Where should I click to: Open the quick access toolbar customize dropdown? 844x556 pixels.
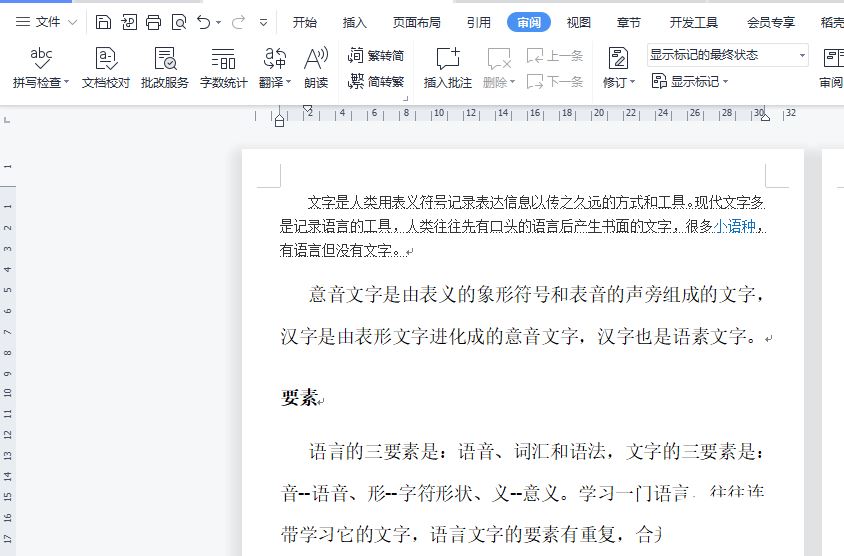[263, 23]
